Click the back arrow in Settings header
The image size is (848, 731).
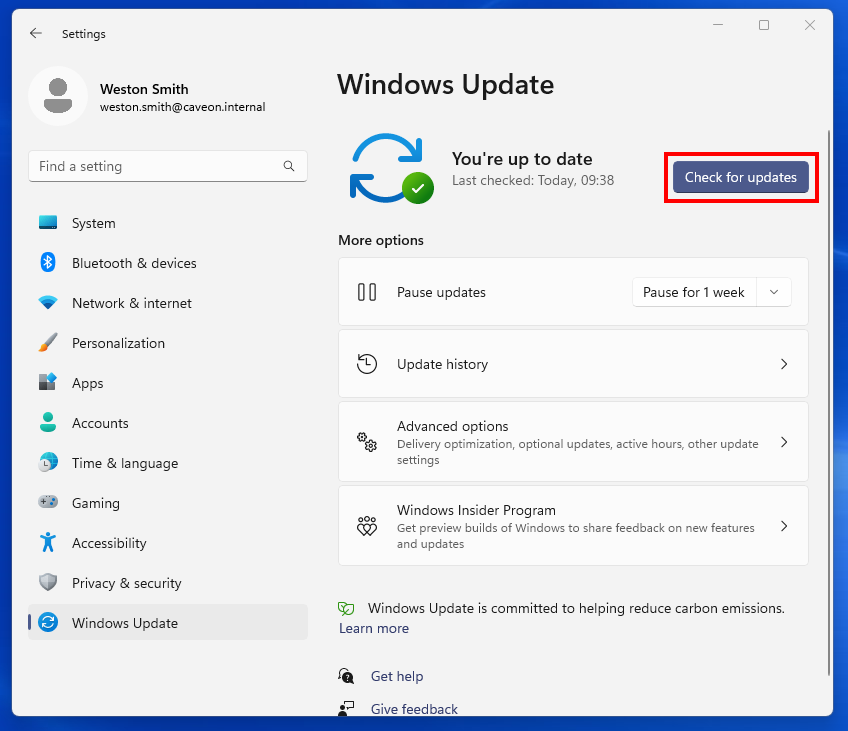click(x=36, y=34)
